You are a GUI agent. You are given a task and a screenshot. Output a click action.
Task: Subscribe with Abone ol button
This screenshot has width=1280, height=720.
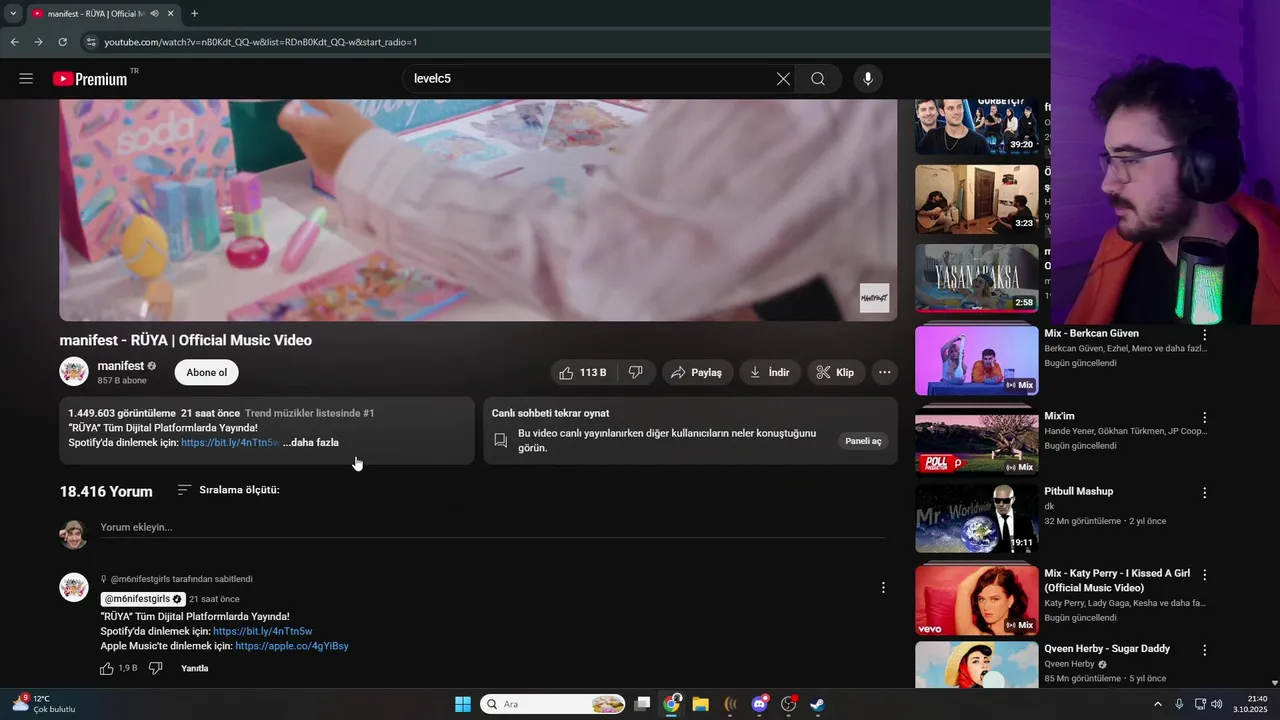[x=206, y=373]
